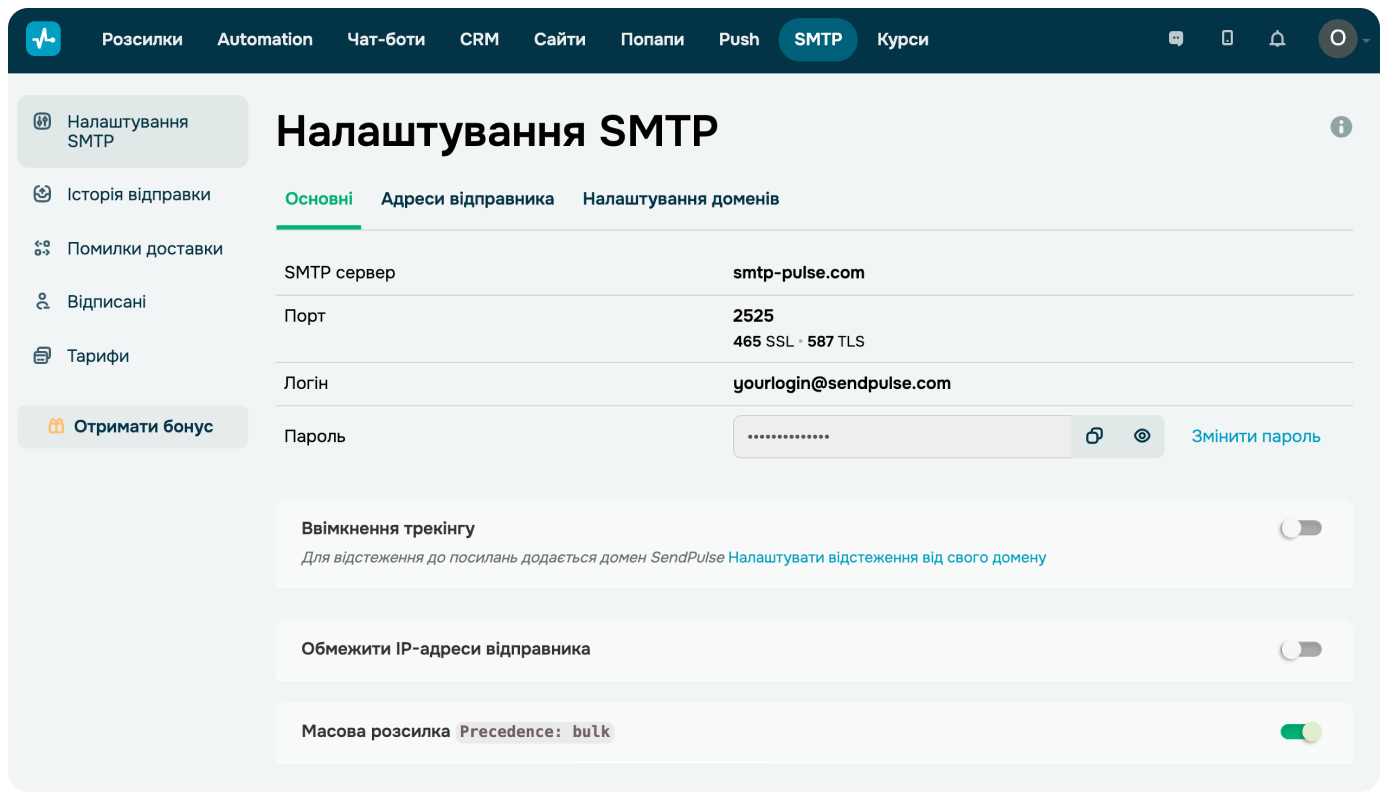Open the chat support icon in header

[1176, 39]
